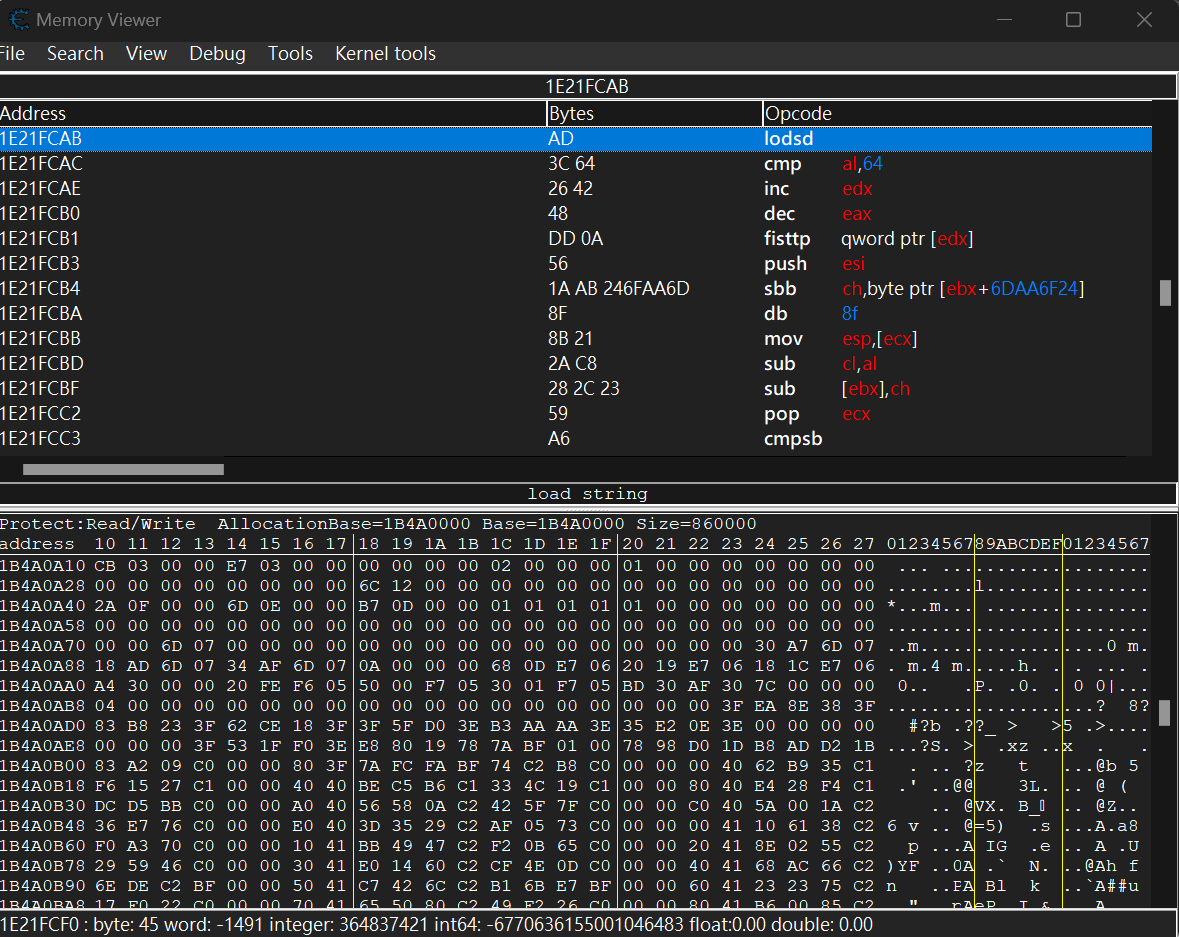Click the disassembler vertical scrollbar thumb

(1164, 293)
